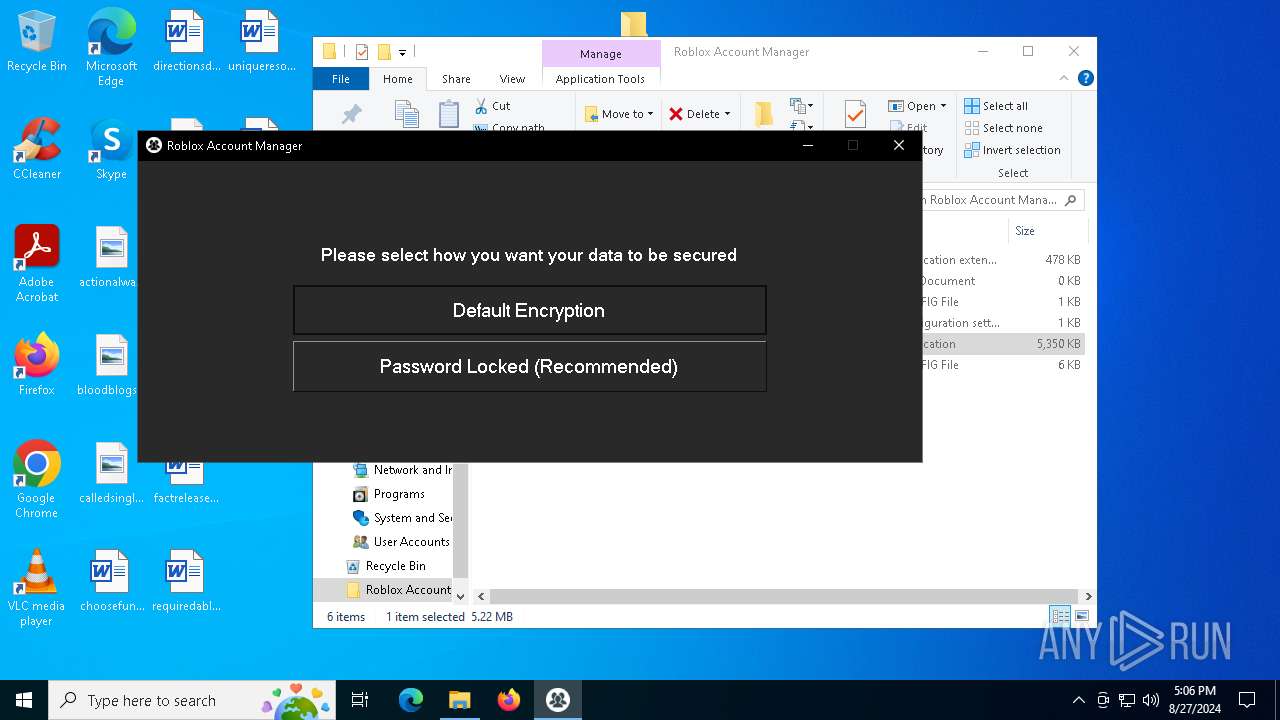
Task: Open Application Tools tab
Action: (x=600, y=79)
